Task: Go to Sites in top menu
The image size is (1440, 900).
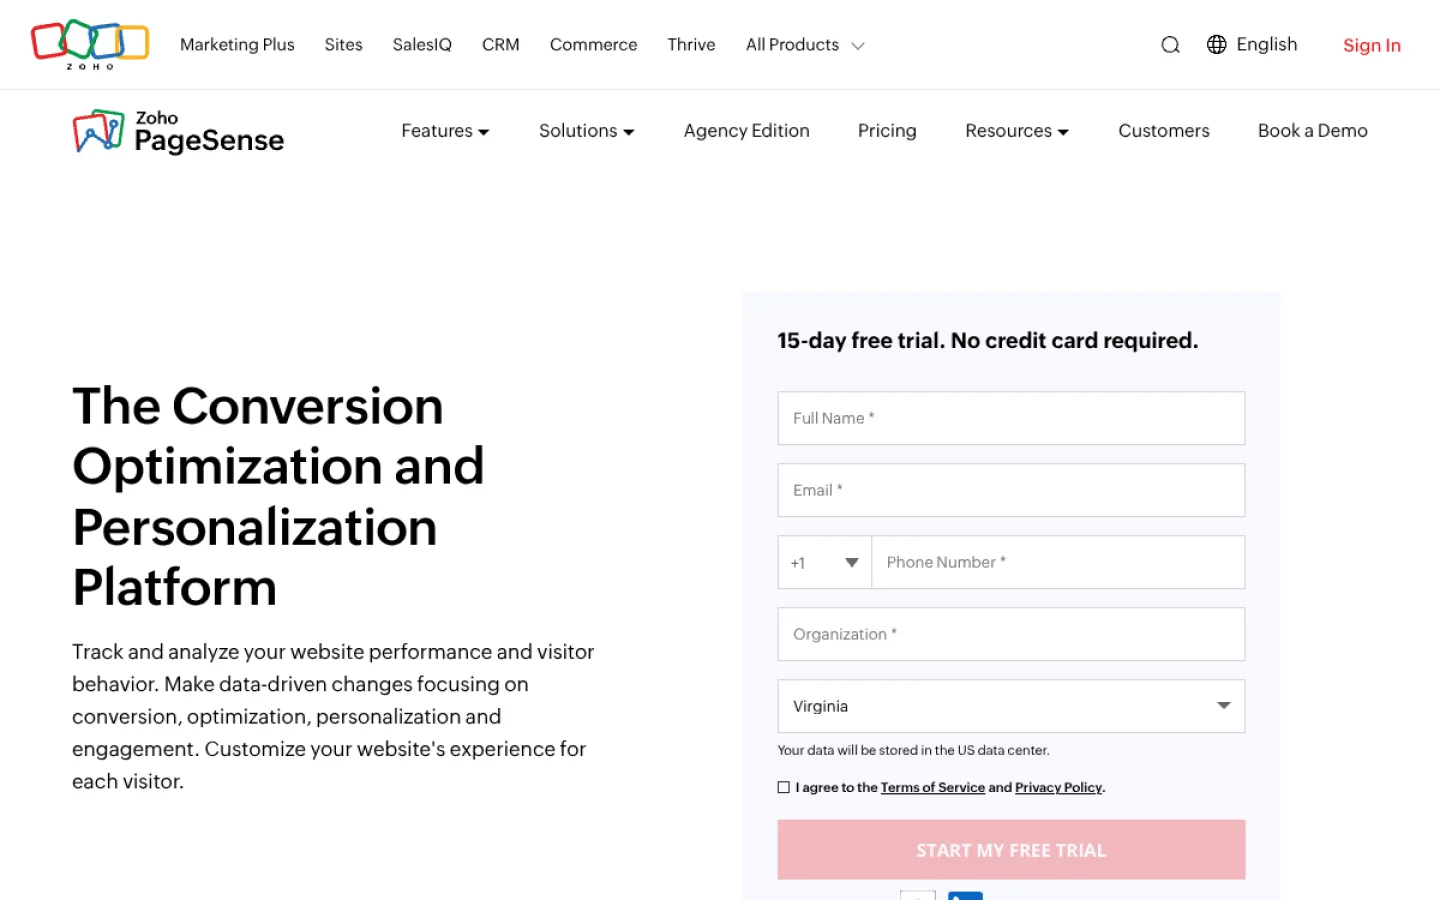Action: (x=343, y=45)
